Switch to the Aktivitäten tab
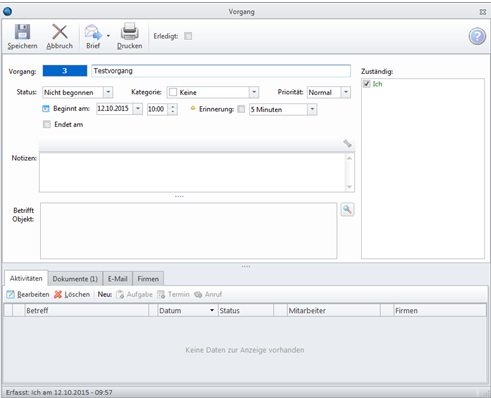491x398 pixels. coord(26,278)
